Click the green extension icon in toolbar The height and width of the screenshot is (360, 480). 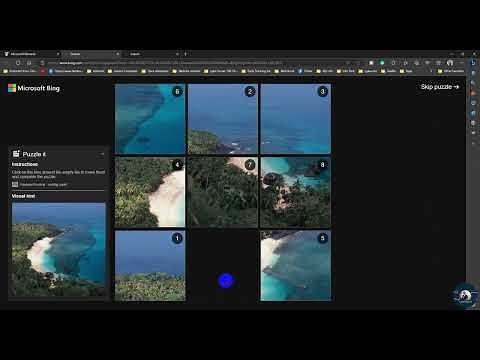[382, 63]
